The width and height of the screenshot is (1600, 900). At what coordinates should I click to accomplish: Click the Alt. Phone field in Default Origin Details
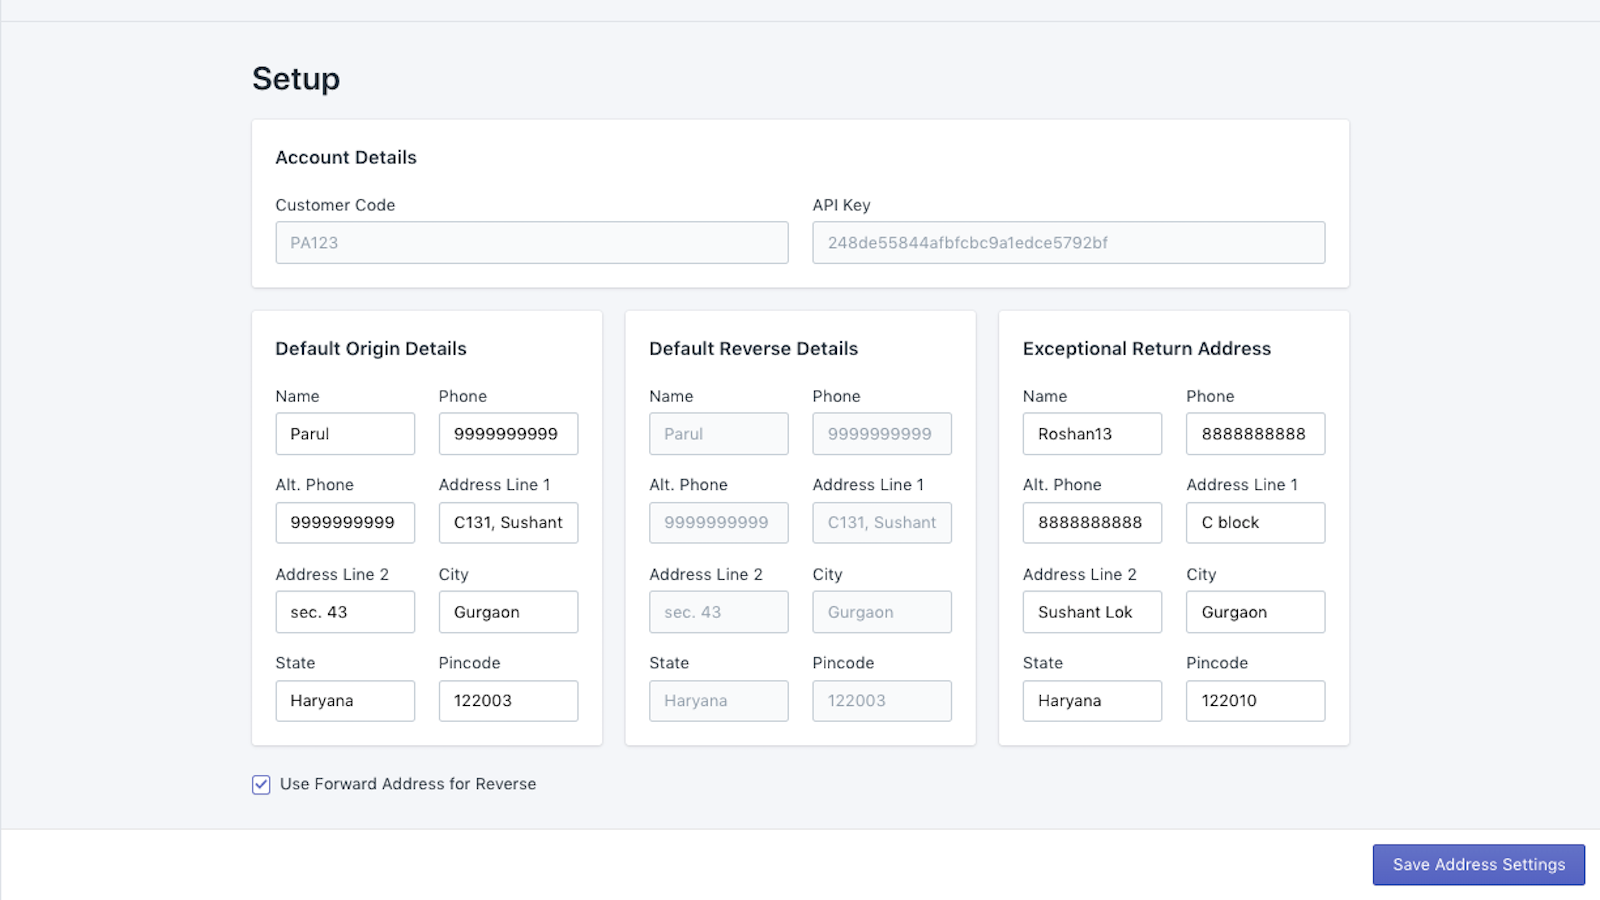(345, 522)
